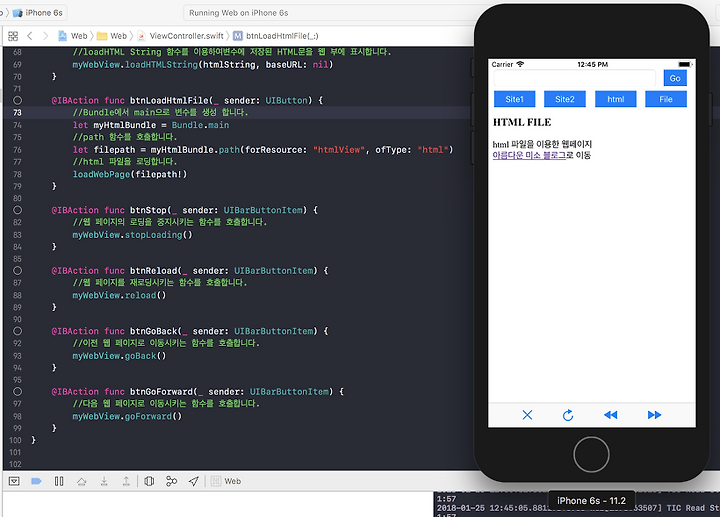The image size is (720, 517).
Task: Click "iPhone 6s - 11.2" simulator label
Action: coord(591,500)
